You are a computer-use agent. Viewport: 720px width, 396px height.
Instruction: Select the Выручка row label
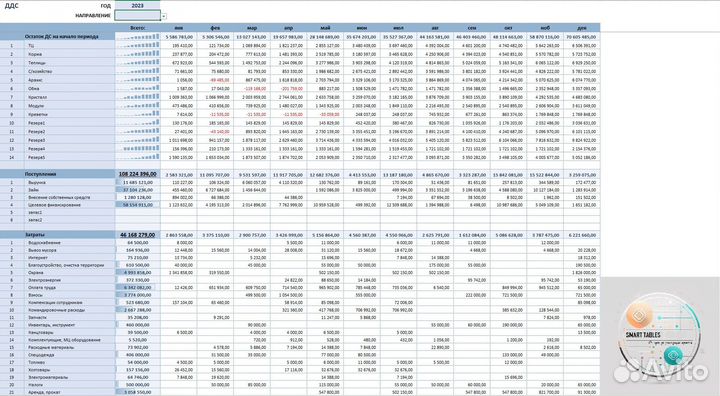[37, 182]
